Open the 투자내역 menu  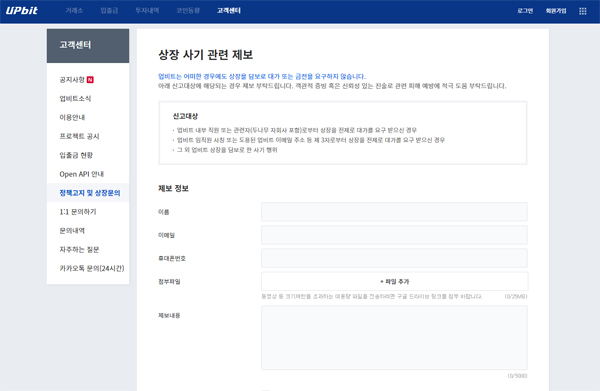coord(147,11)
